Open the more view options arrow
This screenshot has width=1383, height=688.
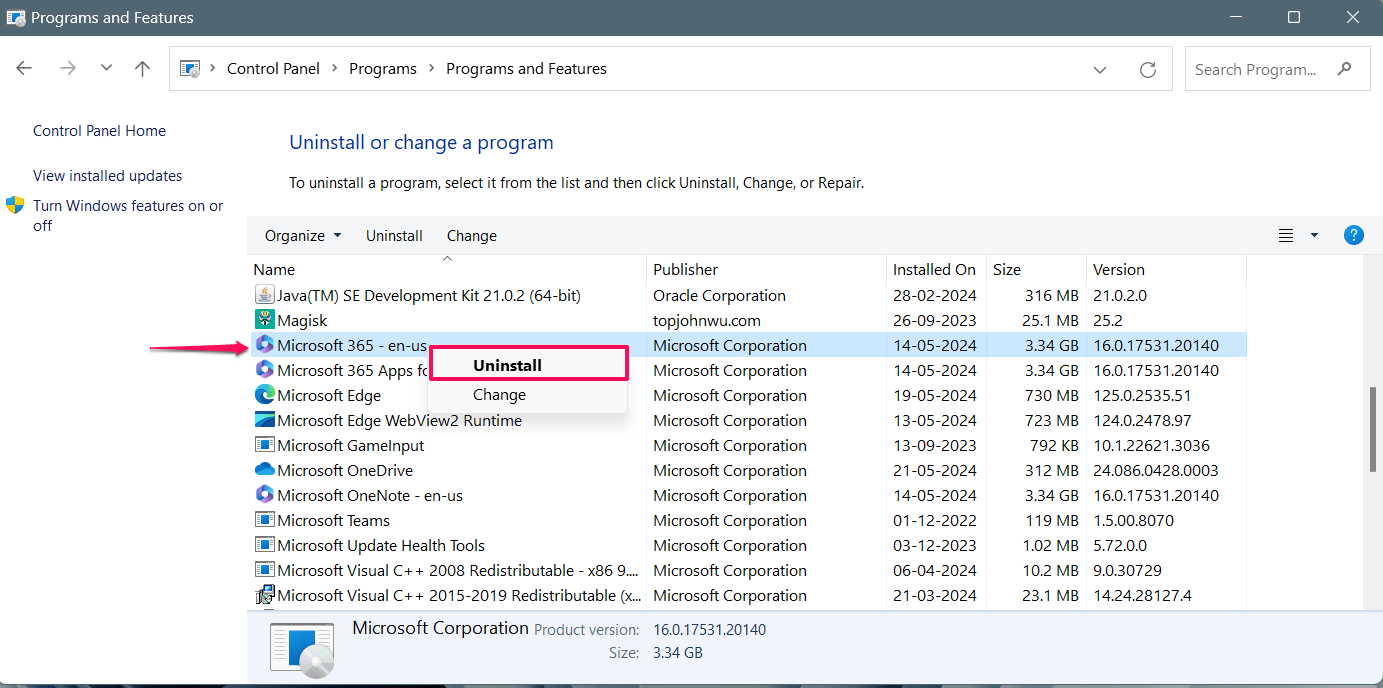(1314, 236)
